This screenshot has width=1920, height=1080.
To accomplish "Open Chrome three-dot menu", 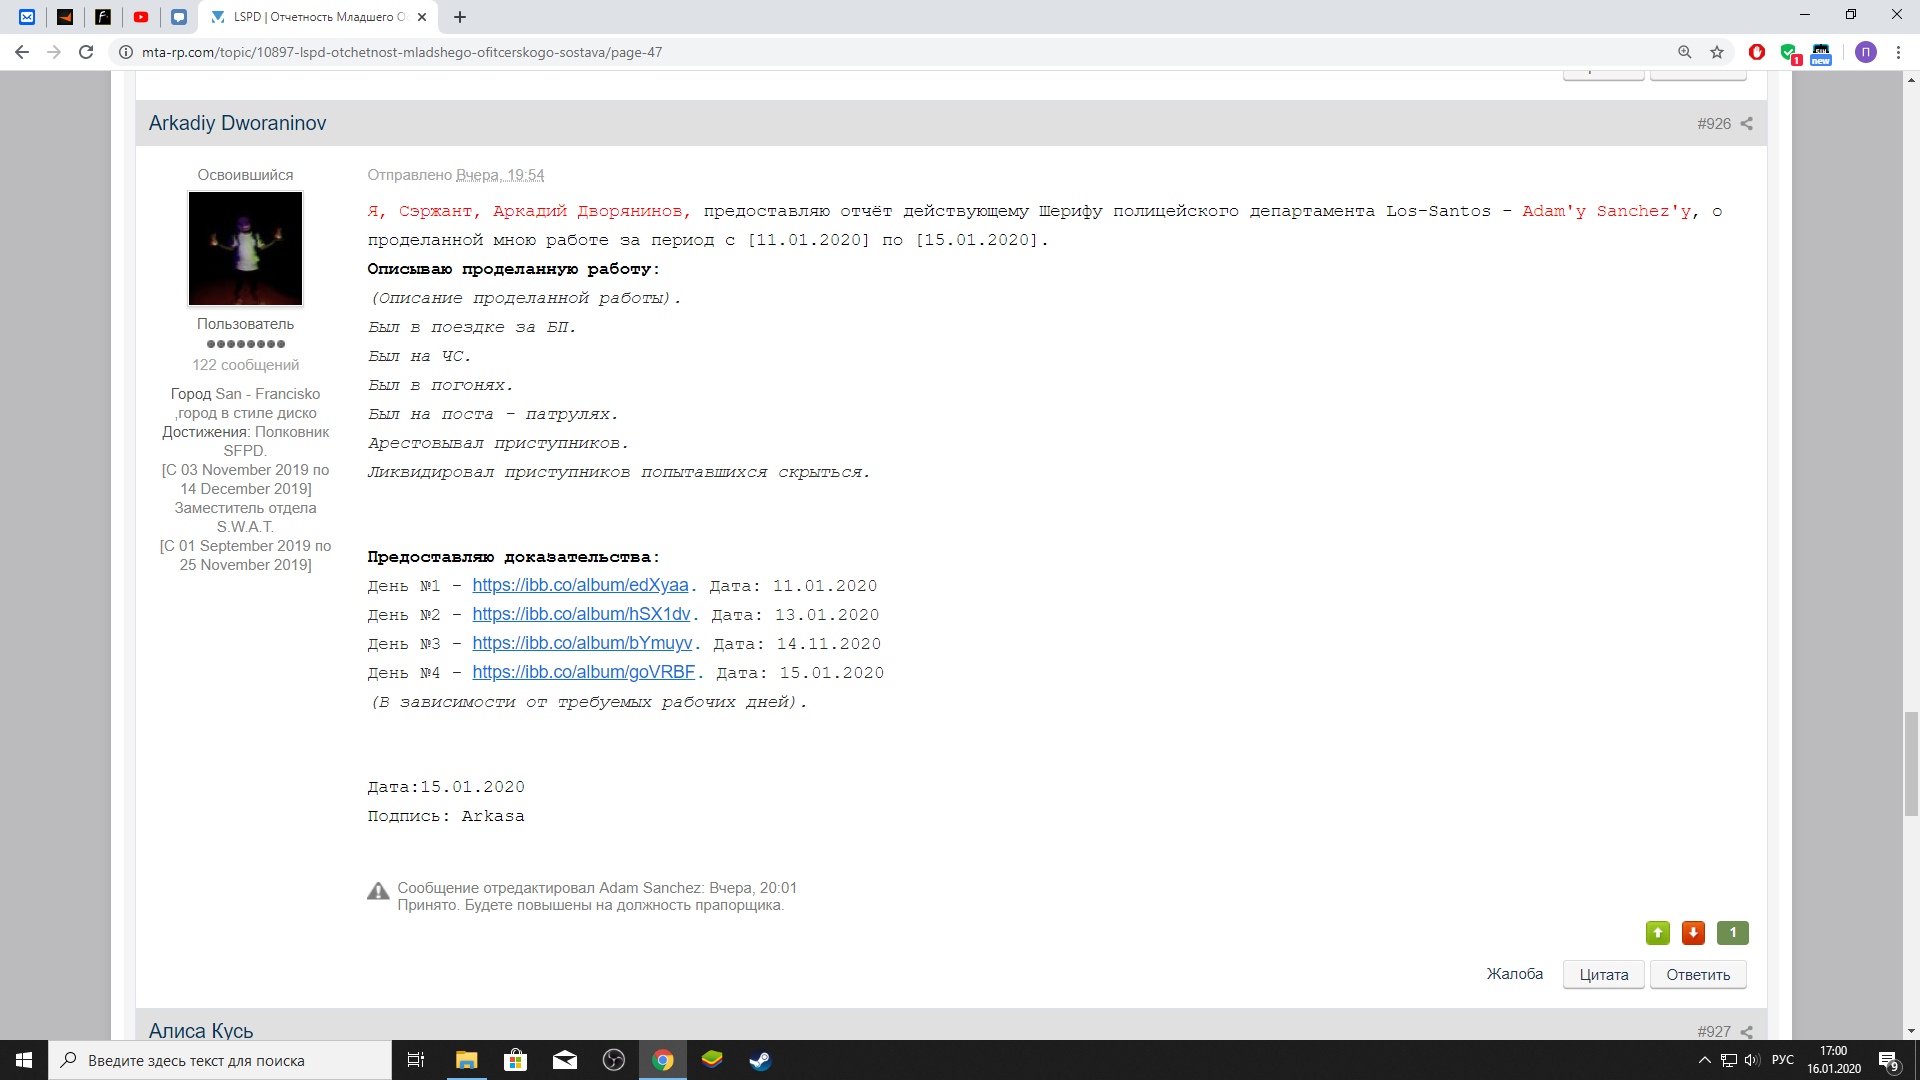I will click(x=1898, y=52).
